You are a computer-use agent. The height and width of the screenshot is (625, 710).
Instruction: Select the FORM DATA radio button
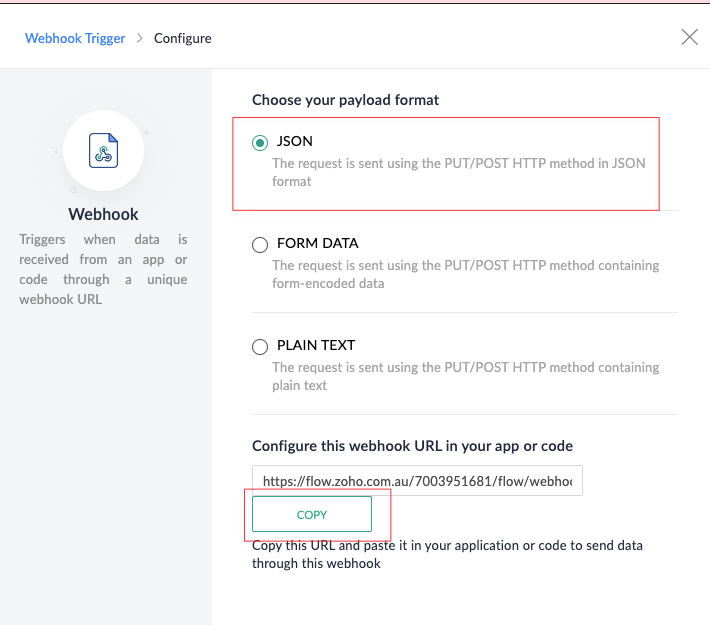[x=260, y=245]
